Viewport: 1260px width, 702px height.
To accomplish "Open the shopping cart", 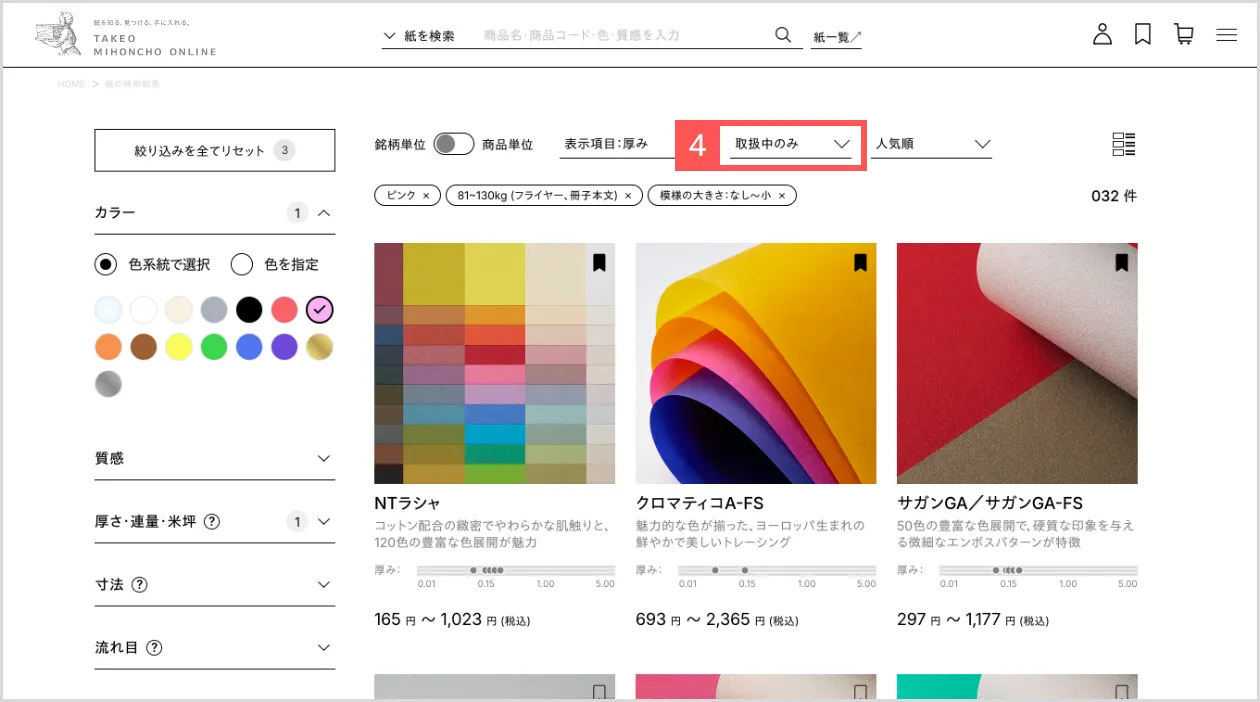I will point(1184,35).
